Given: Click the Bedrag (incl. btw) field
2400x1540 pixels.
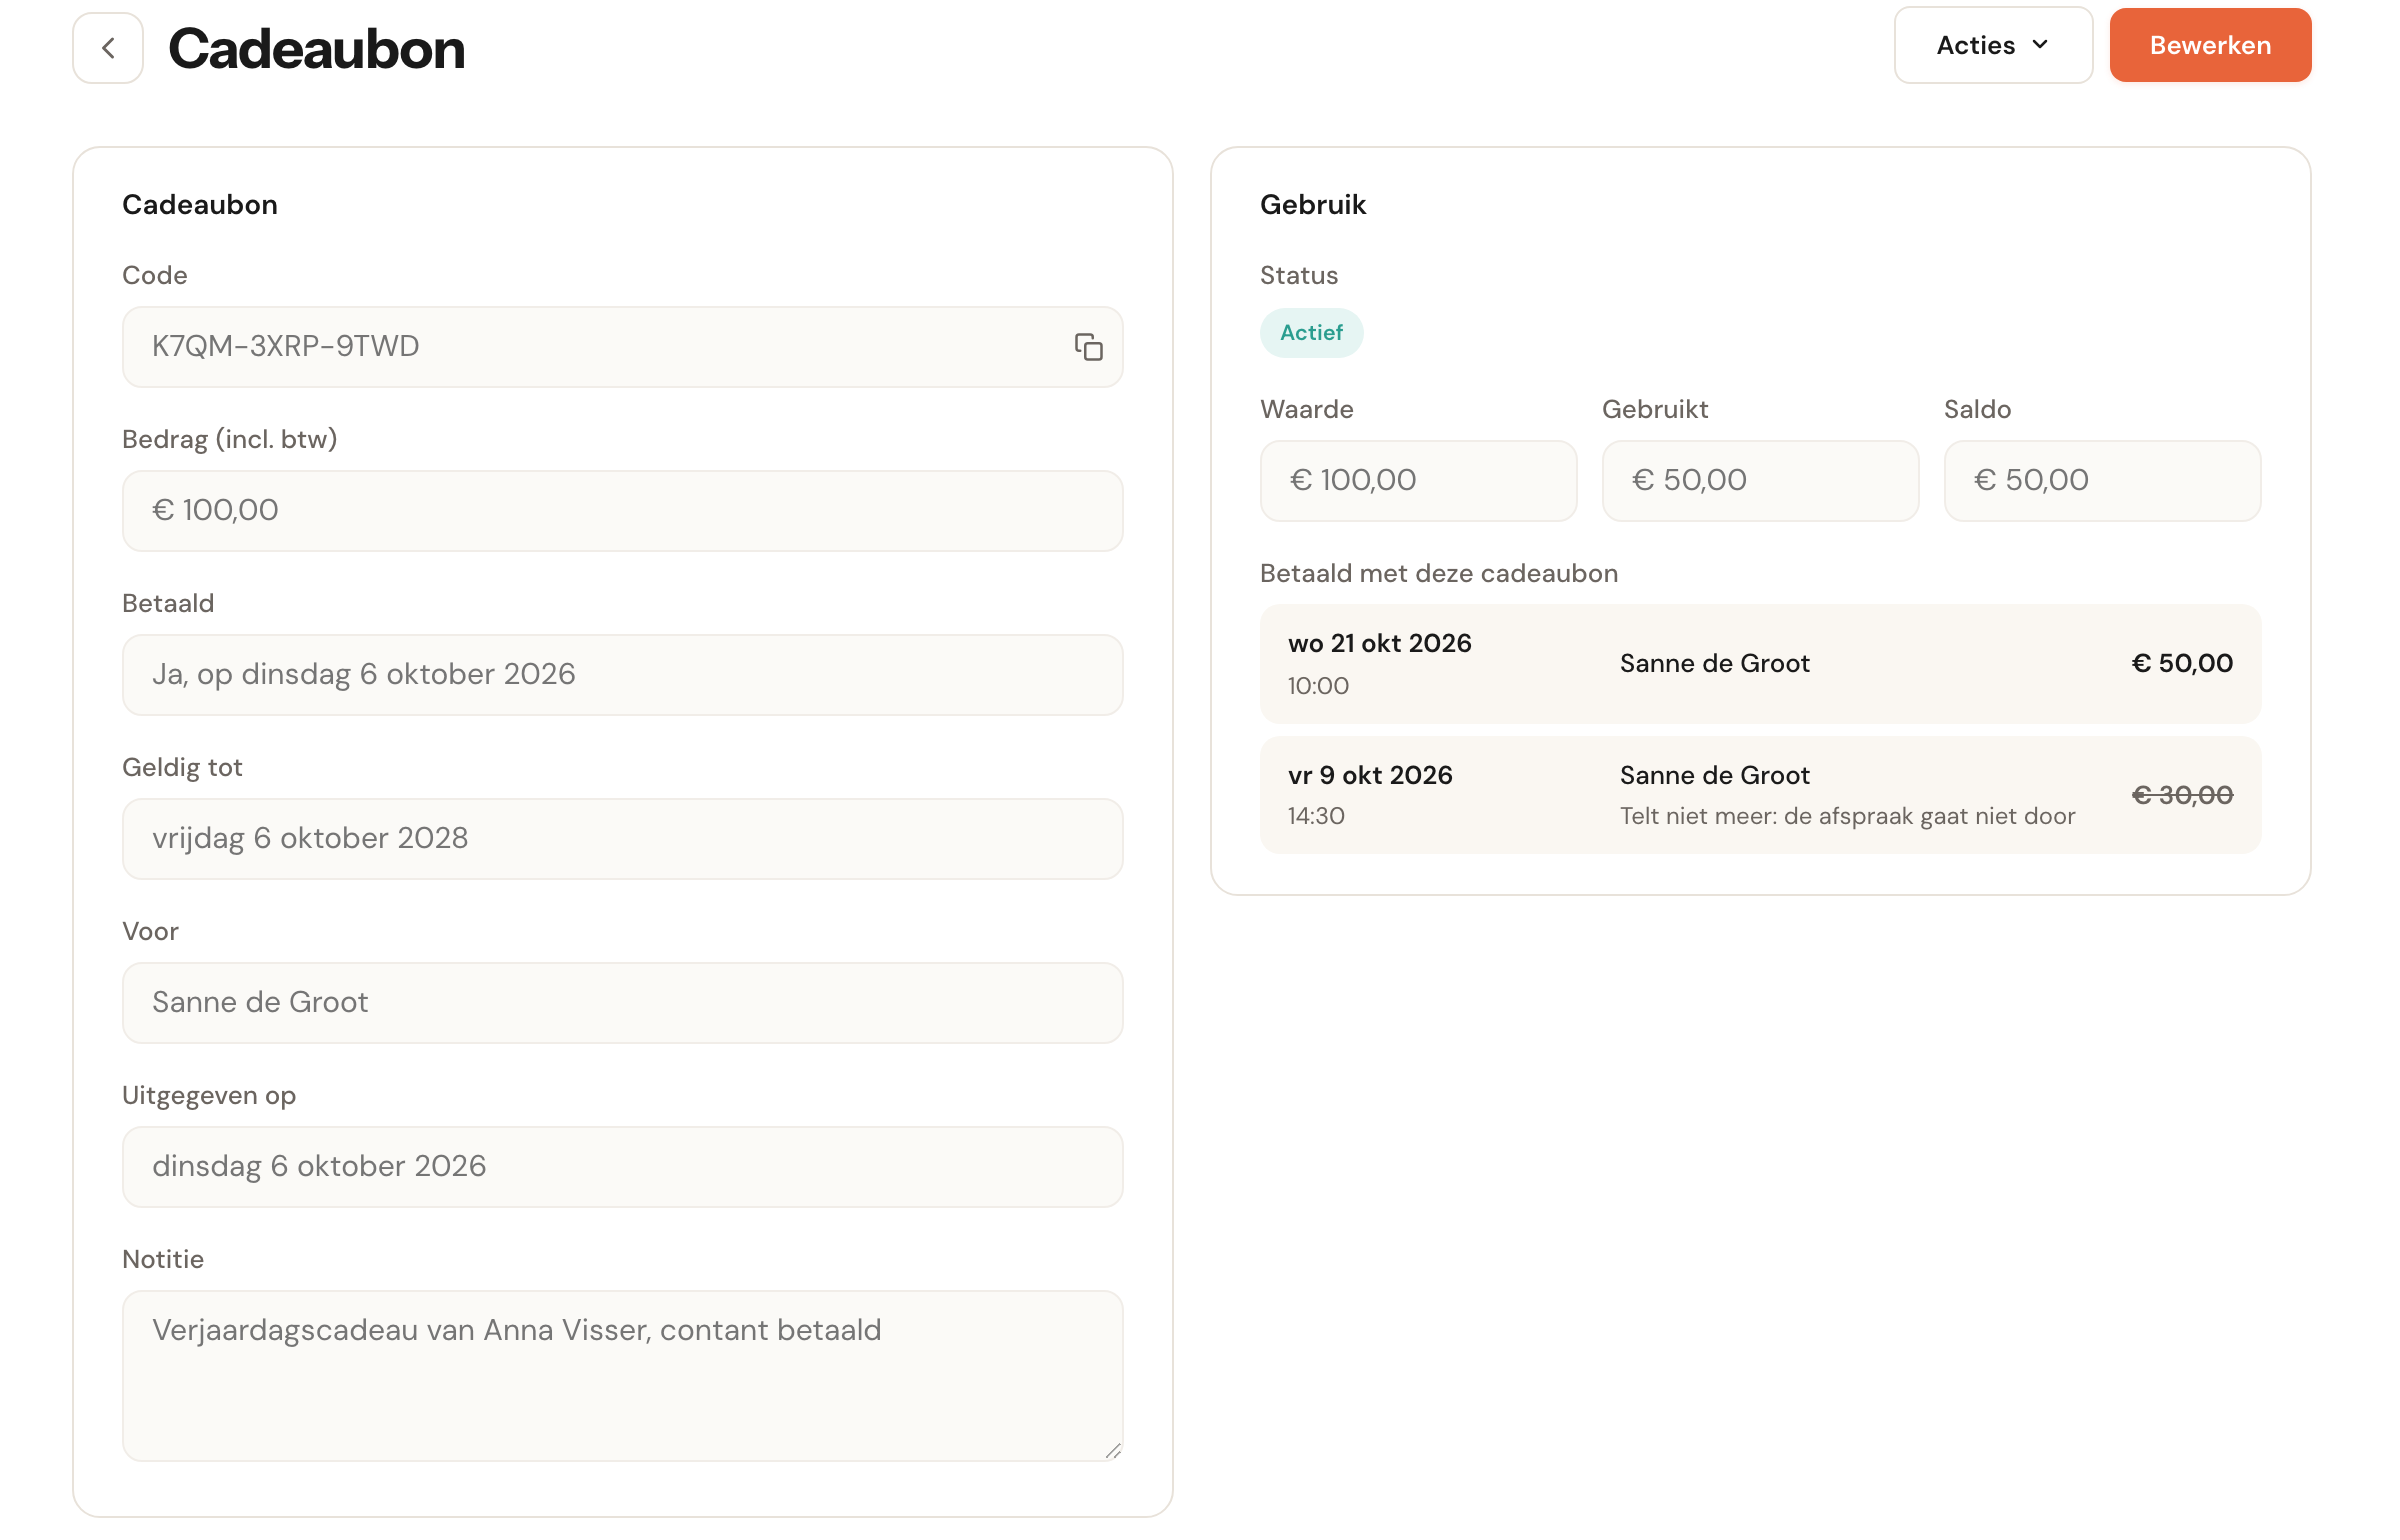Looking at the screenshot, I should (622, 511).
